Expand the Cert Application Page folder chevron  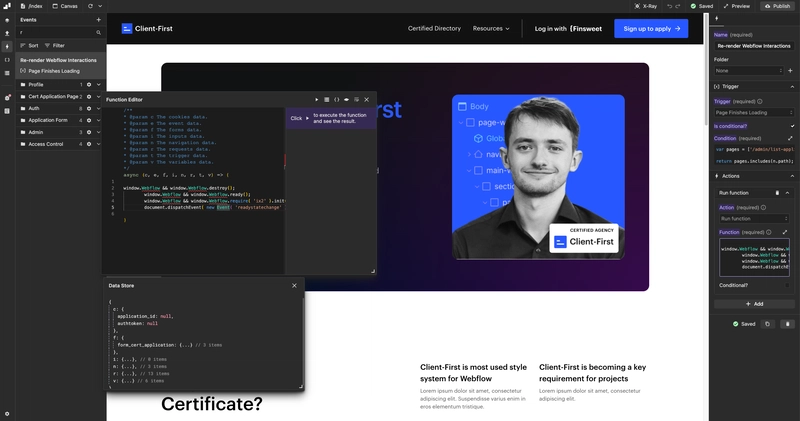pos(98,96)
